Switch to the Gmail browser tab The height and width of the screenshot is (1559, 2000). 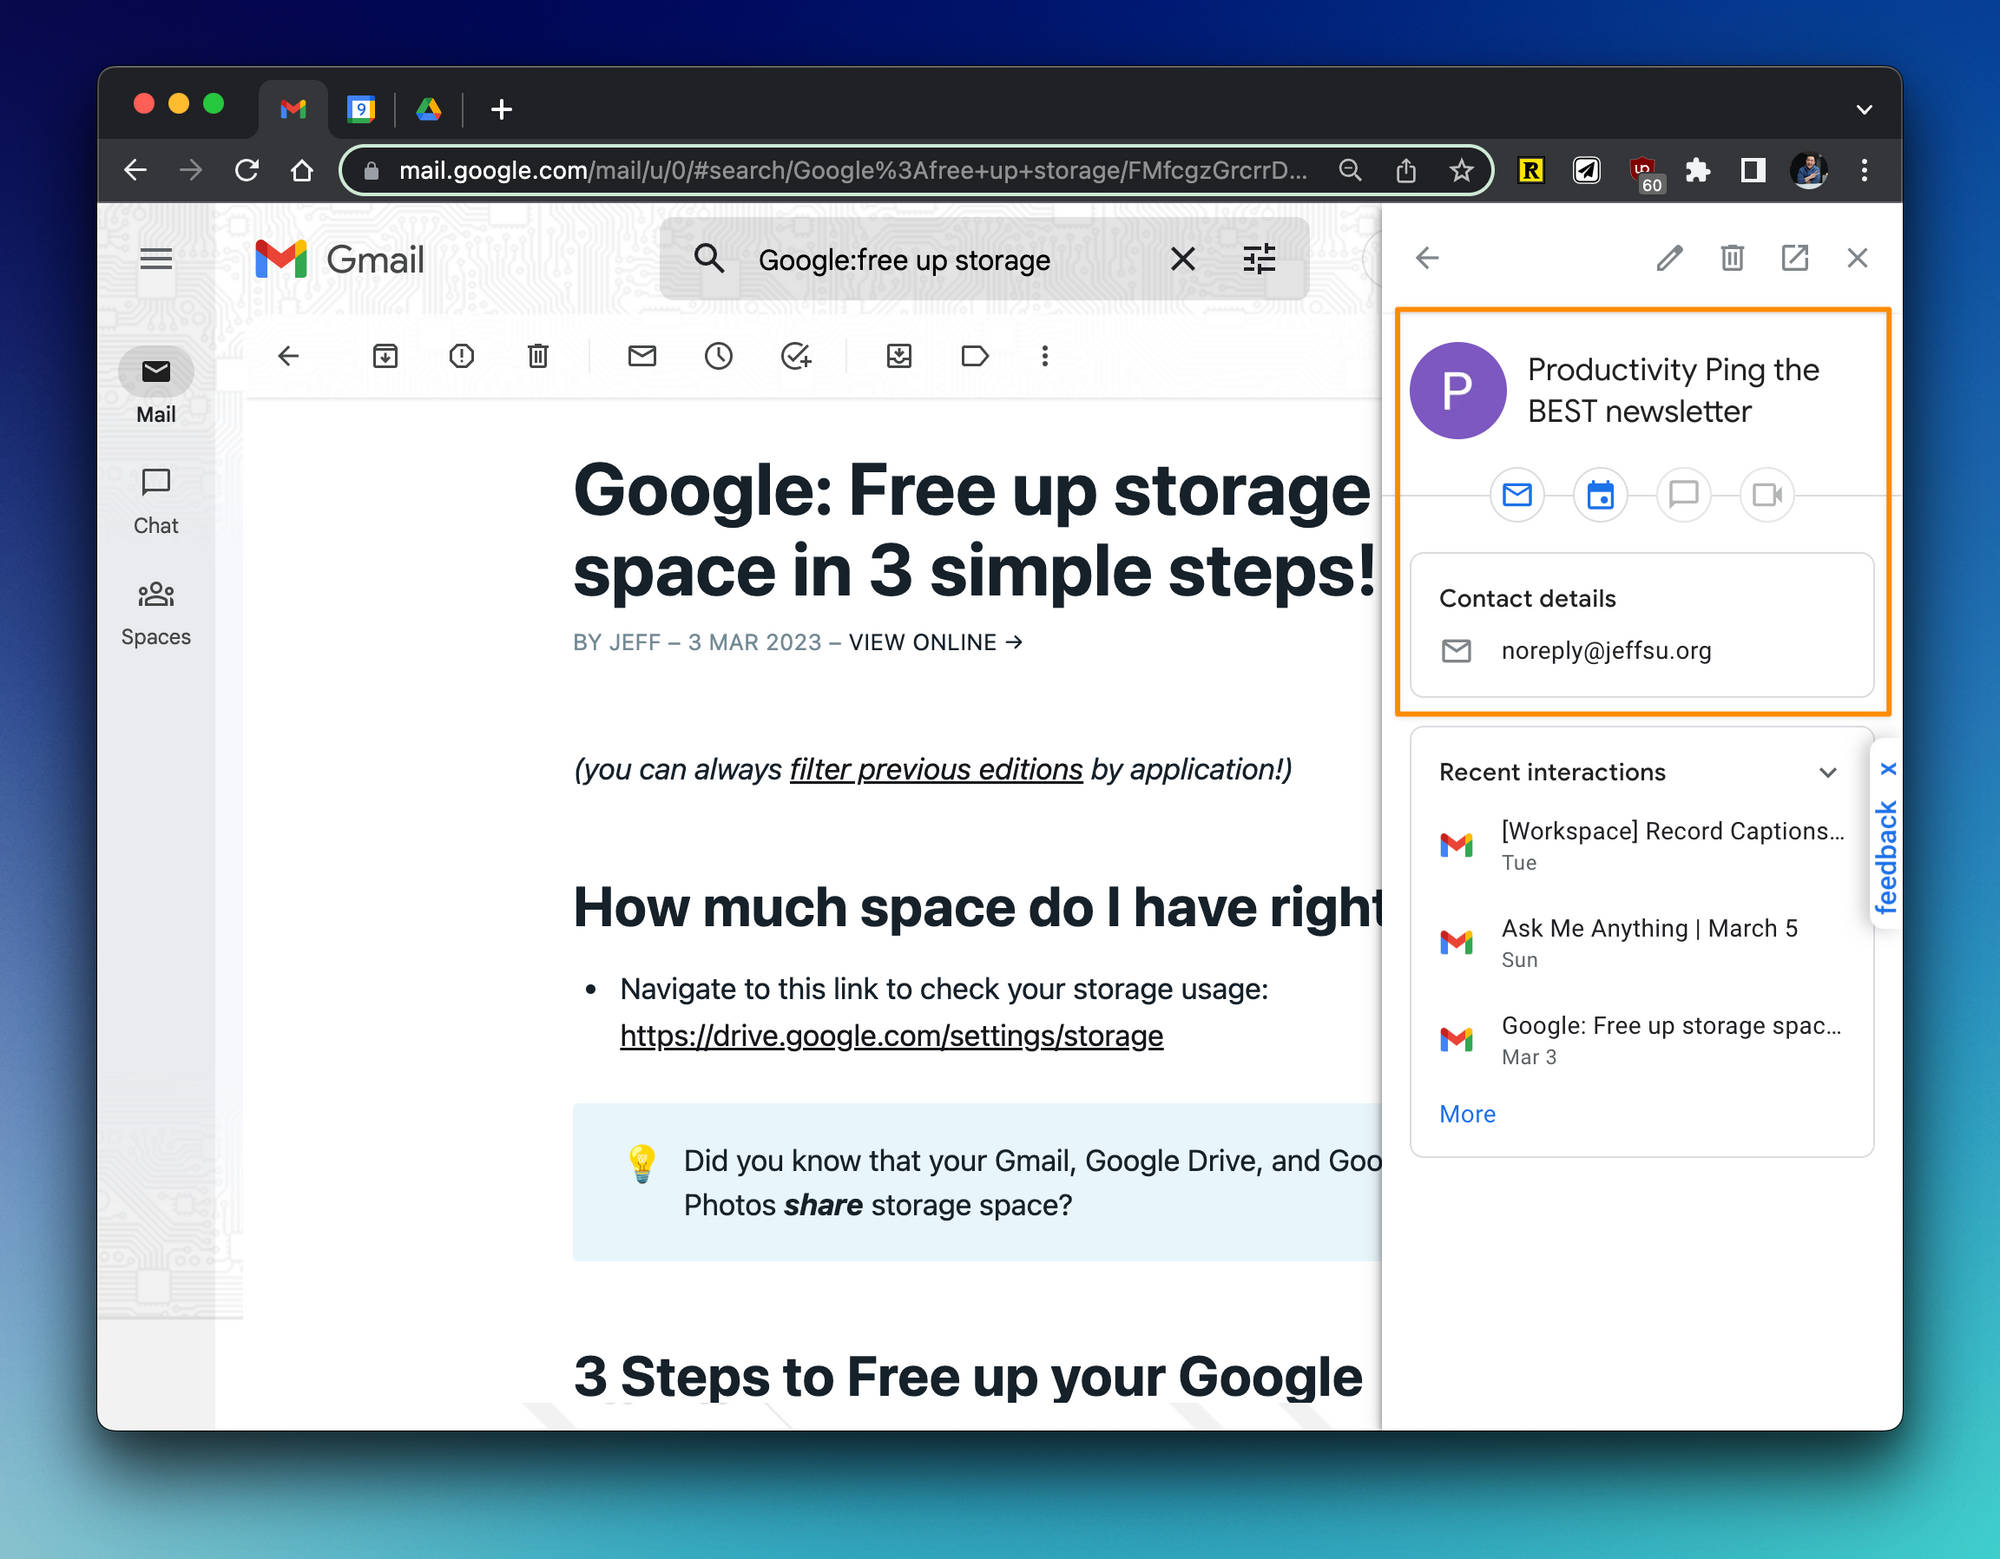[x=293, y=109]
